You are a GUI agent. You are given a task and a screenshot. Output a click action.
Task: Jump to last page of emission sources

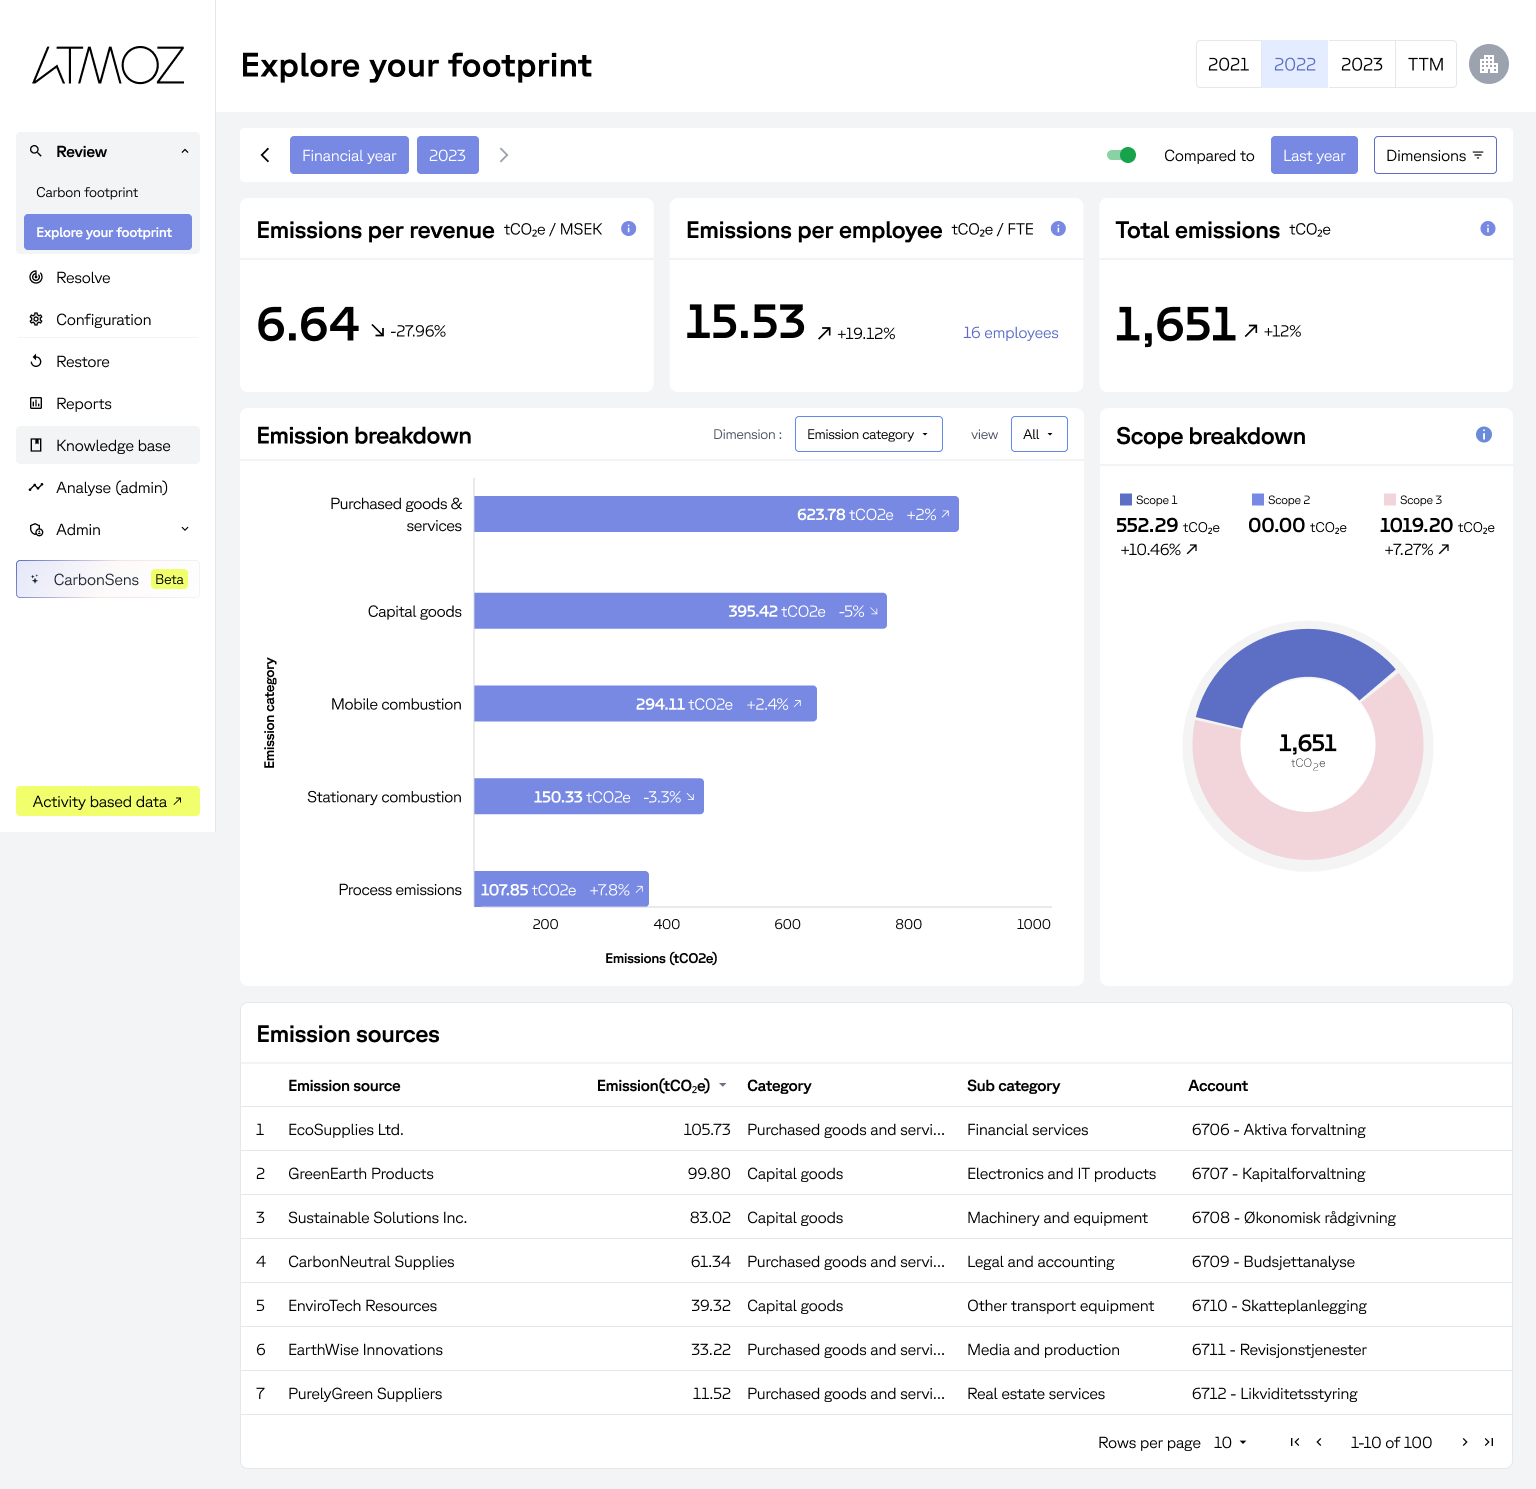[1489, 1442]
